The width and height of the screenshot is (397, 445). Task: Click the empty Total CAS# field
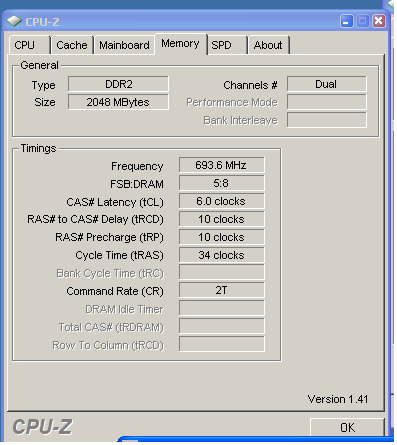222,326
